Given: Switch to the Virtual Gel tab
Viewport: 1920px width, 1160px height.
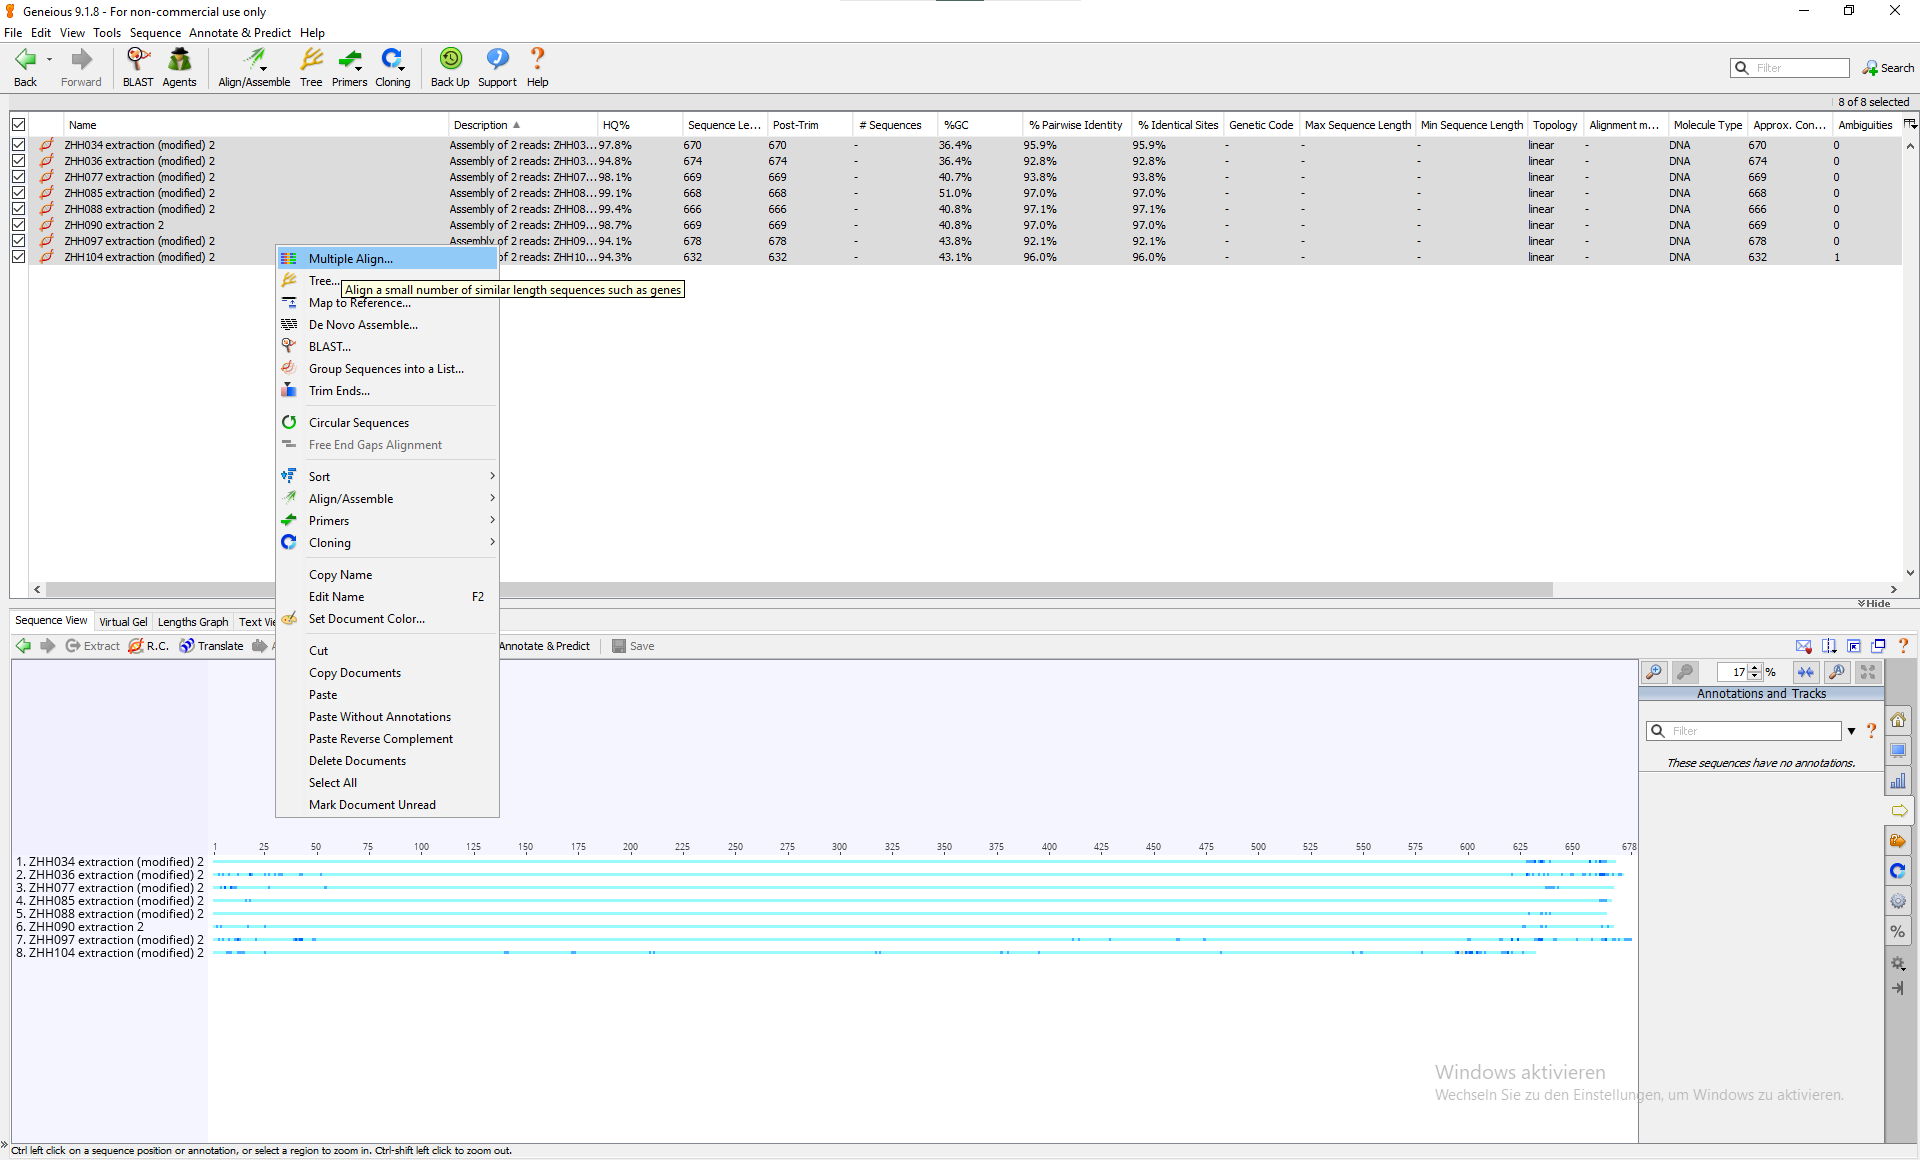Looking at the screenshot, I should click(x=123, y=622).
